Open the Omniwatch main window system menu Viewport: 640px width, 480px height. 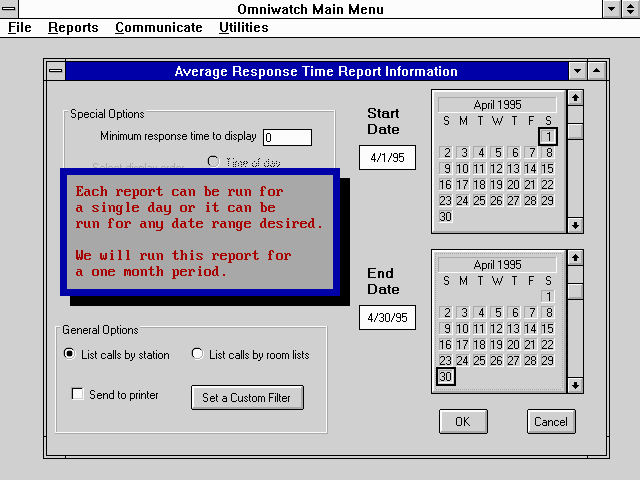pyautogui.click(x=9, y=9)
